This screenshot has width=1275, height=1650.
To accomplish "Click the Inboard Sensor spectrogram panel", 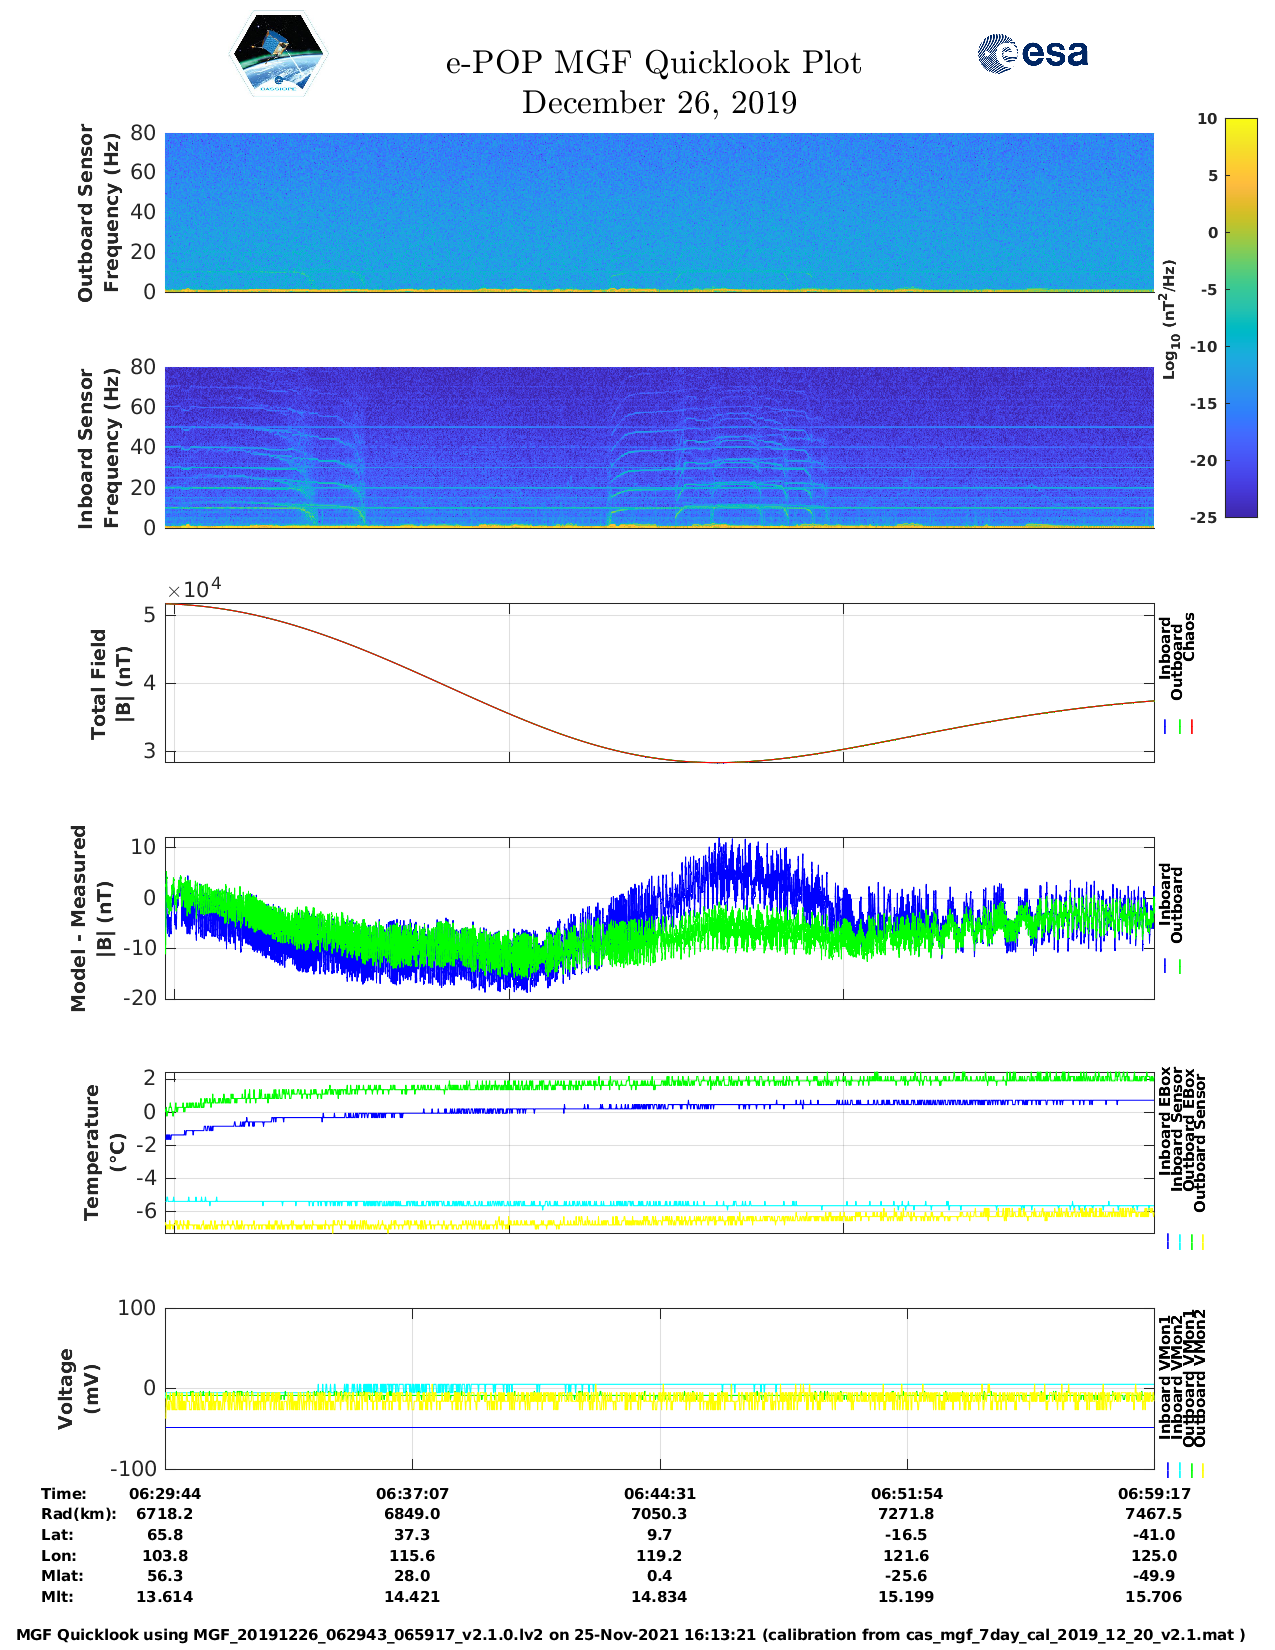I will click(x=659, y=447).
